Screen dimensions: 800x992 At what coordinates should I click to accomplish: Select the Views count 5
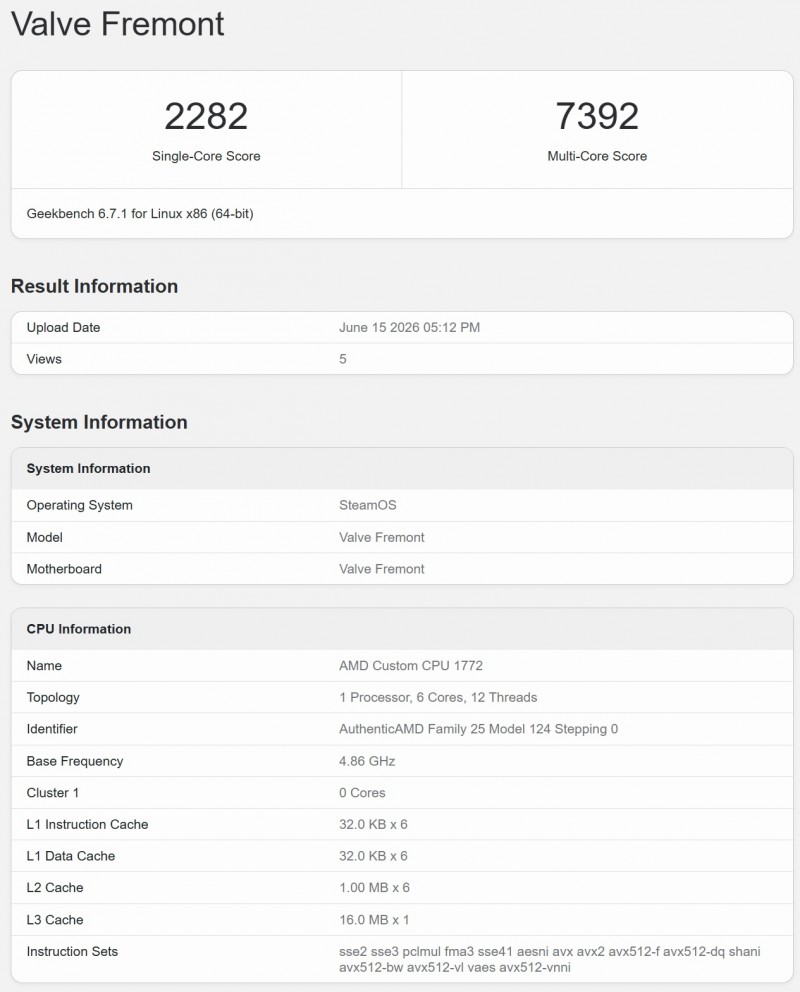[x=343, y=359]
